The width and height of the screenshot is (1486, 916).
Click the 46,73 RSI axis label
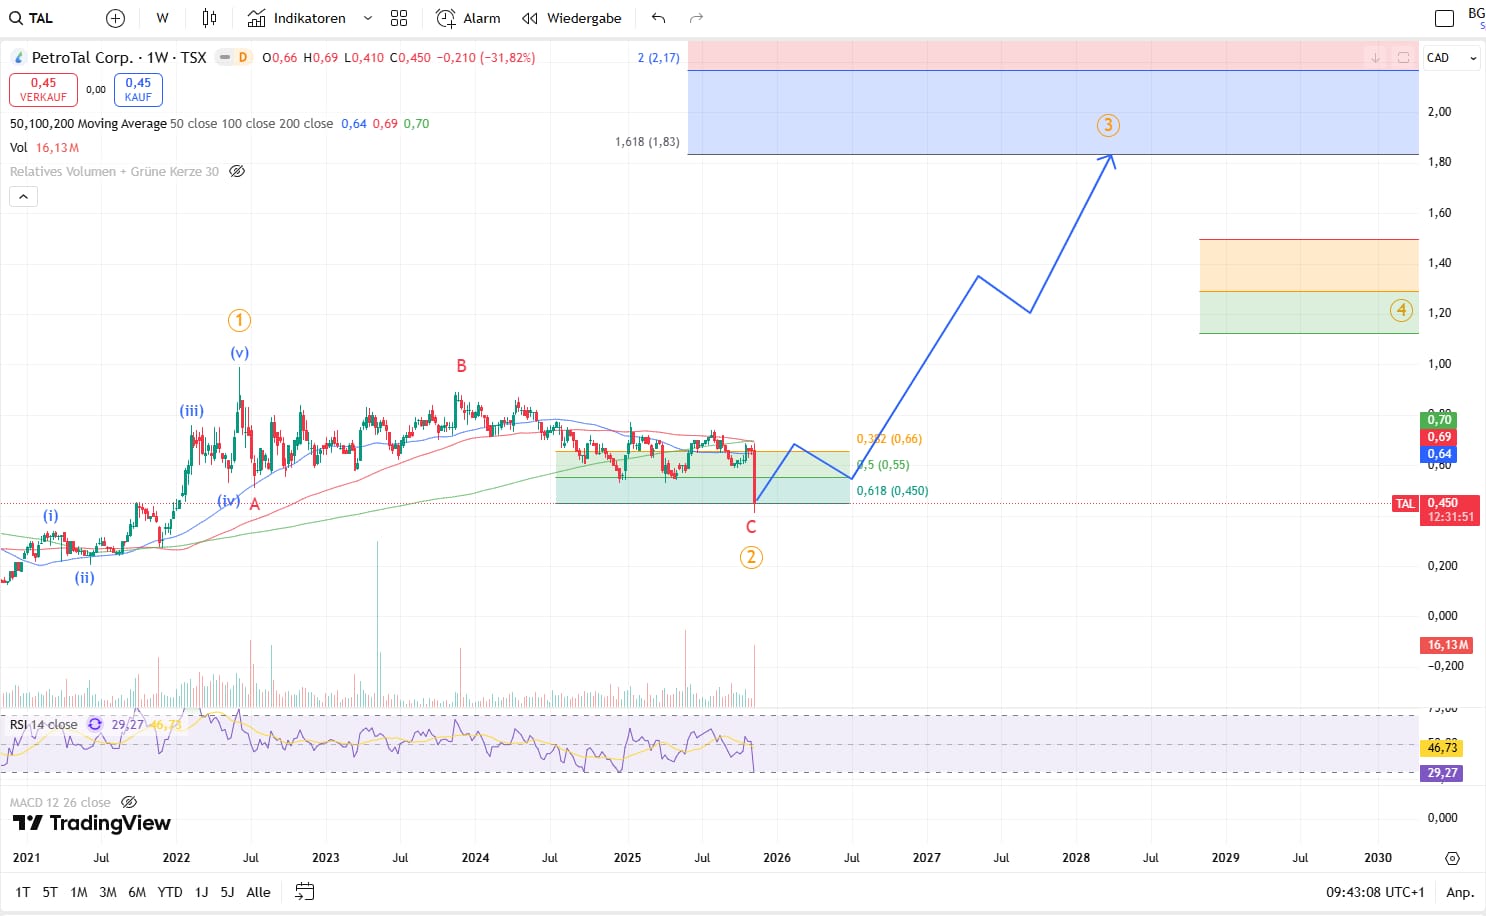coord(1442,747)
